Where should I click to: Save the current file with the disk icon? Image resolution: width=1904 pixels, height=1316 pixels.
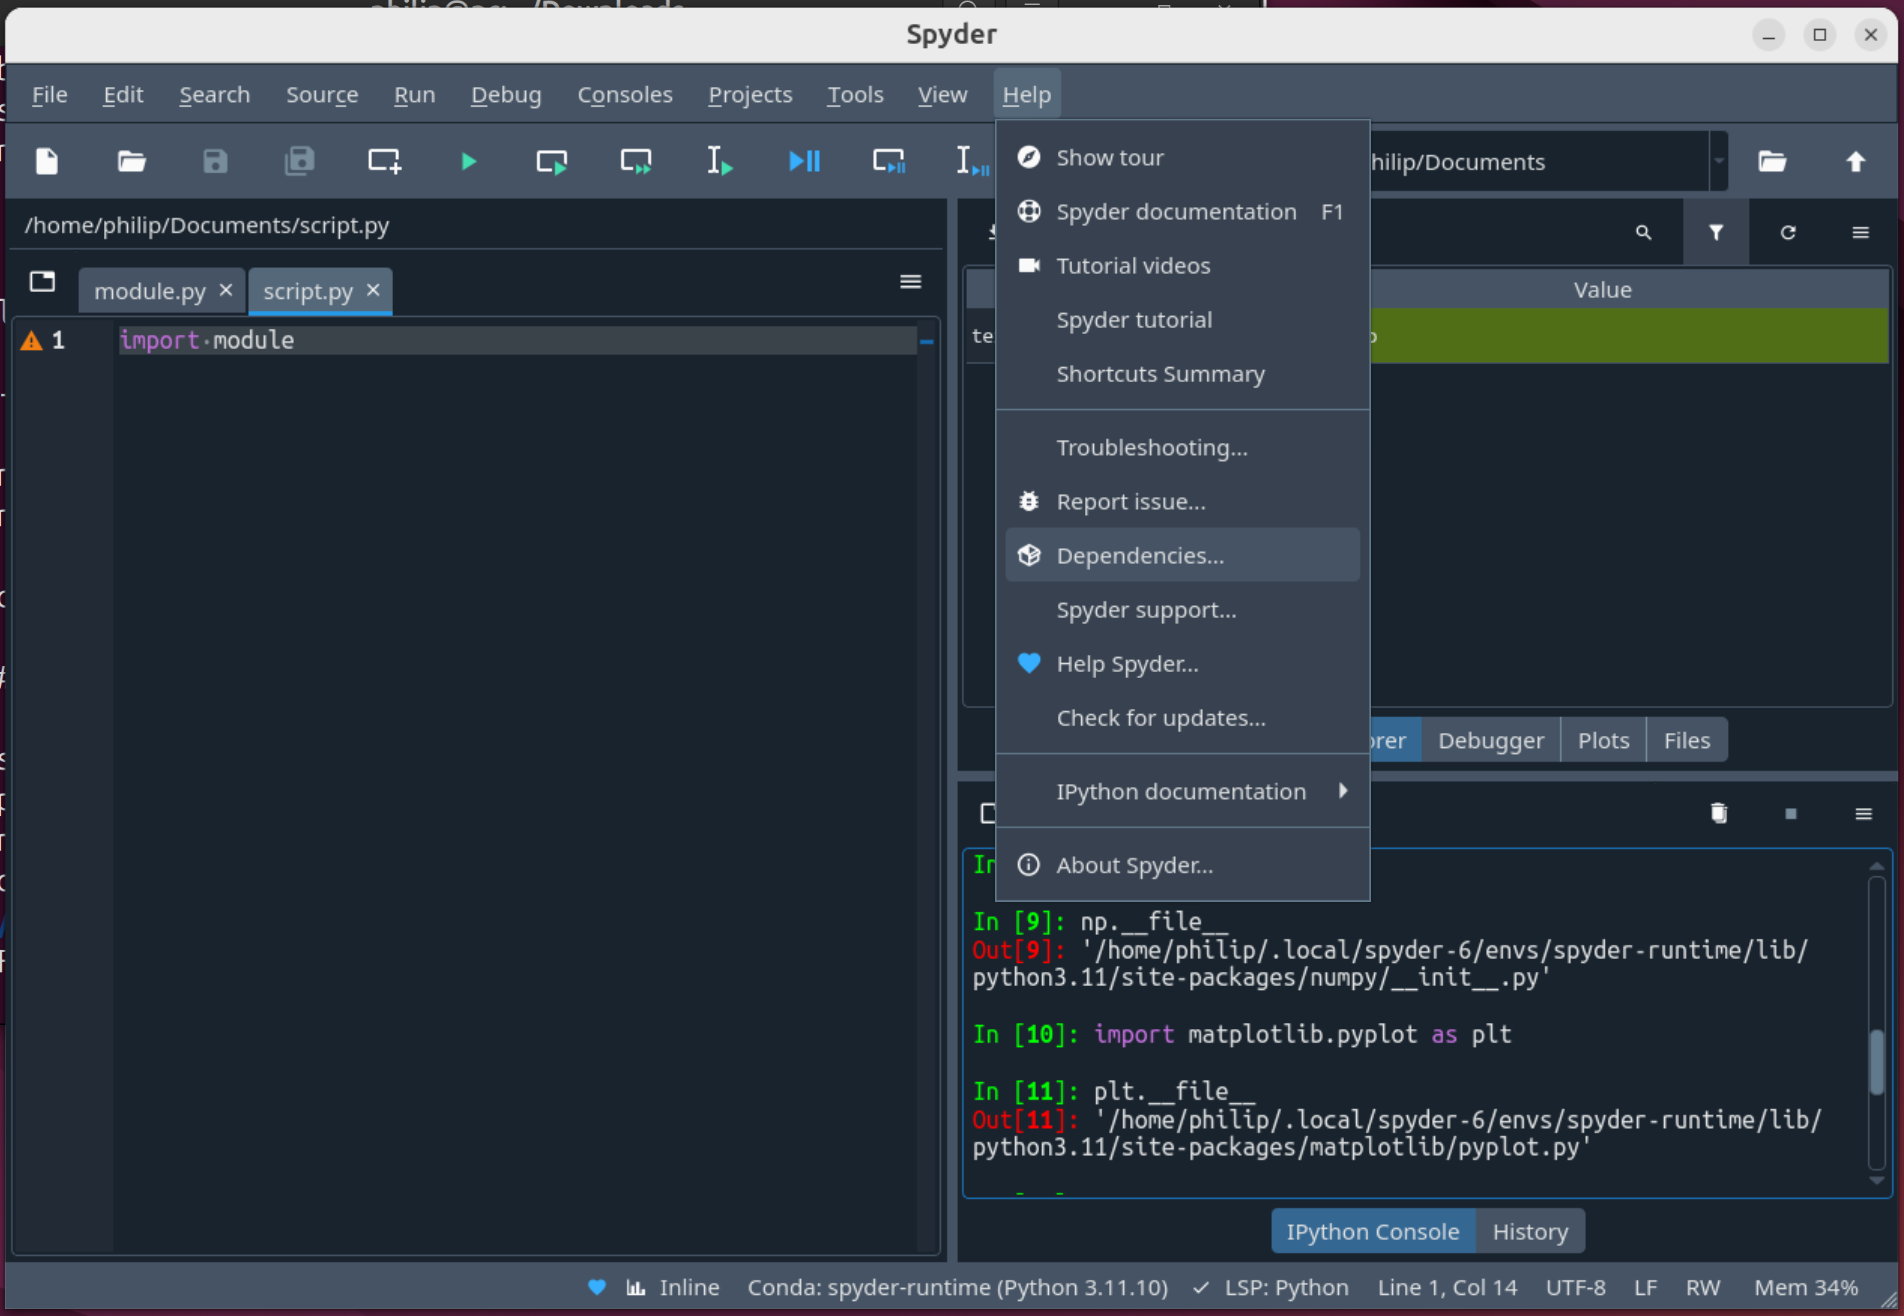[x=215, y=161]
